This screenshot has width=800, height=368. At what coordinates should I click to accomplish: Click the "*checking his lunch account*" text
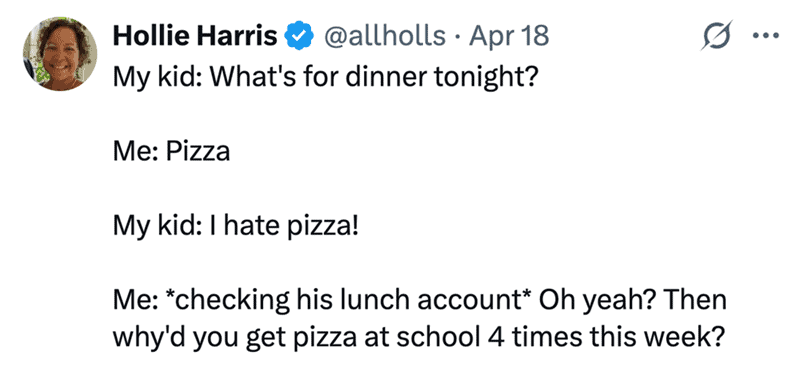pyautogui.click(x=350, y=301)
